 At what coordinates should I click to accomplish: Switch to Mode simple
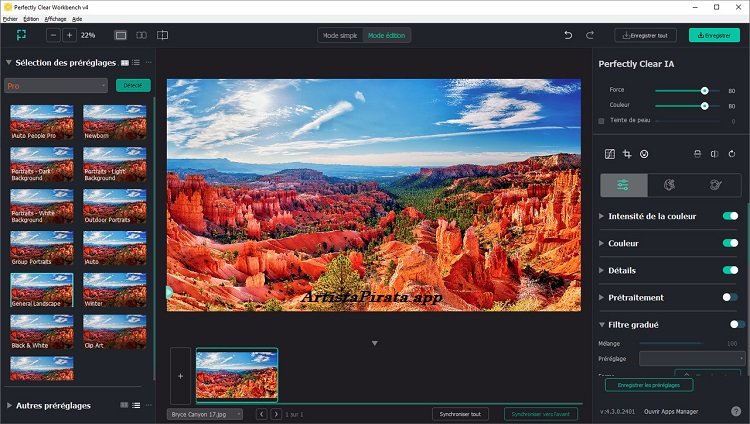click(x=340, y=35)
